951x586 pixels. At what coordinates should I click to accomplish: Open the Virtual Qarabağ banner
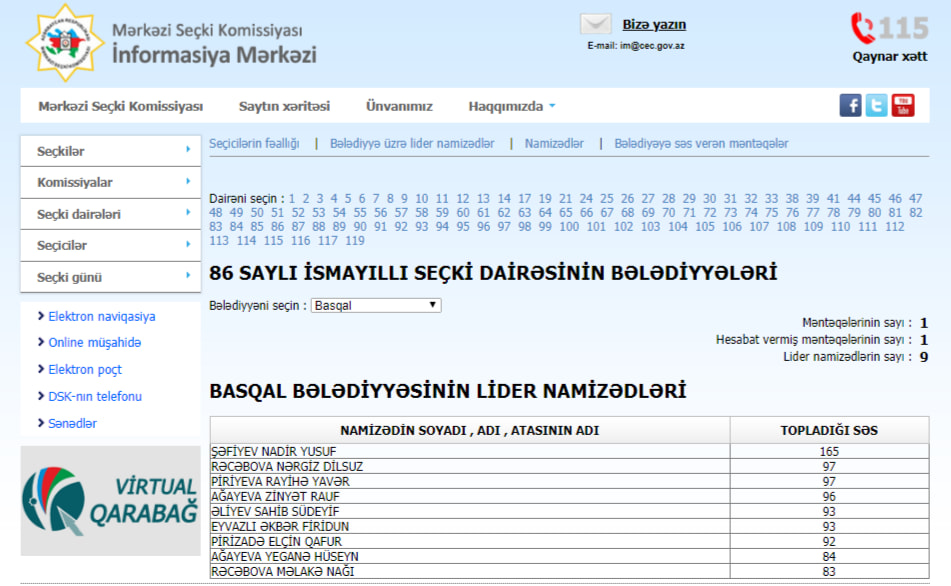tap(110, 501)
